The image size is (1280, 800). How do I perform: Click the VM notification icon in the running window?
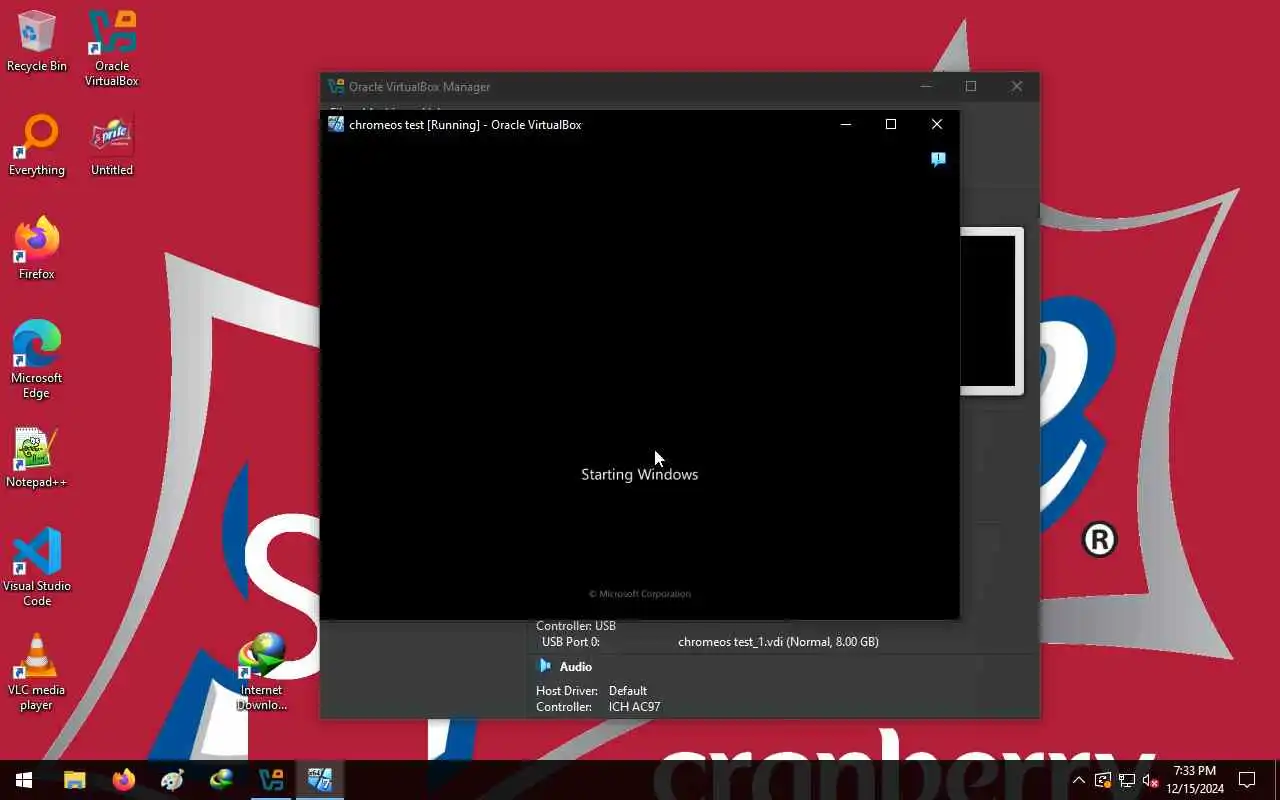pyautogui.click(x=938, y=159)
